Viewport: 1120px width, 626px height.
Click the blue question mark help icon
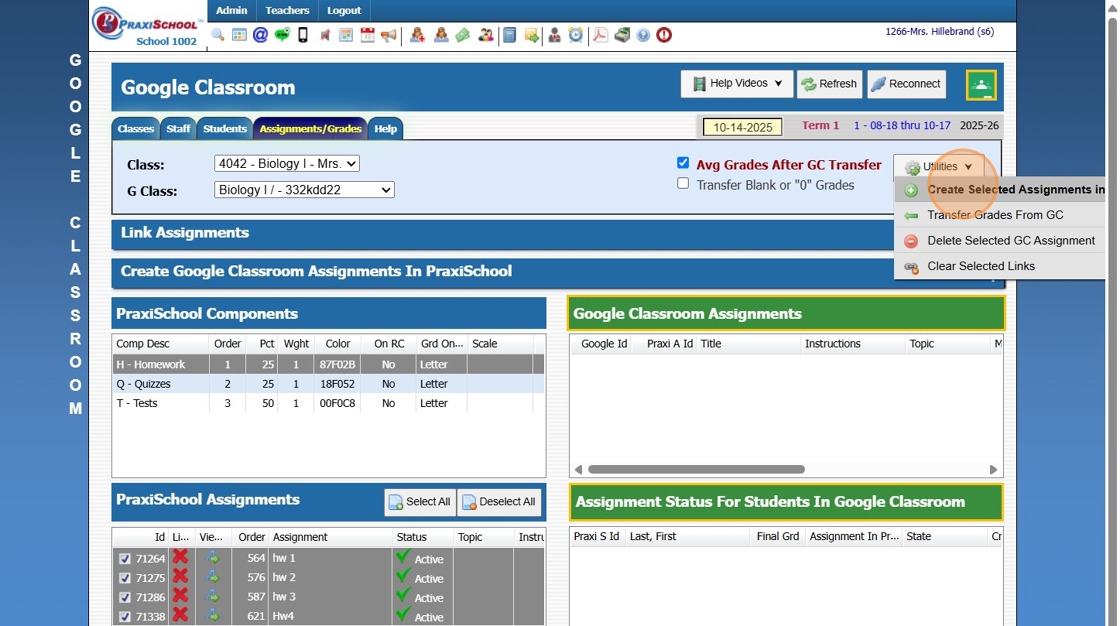click(x=643, y=35)
